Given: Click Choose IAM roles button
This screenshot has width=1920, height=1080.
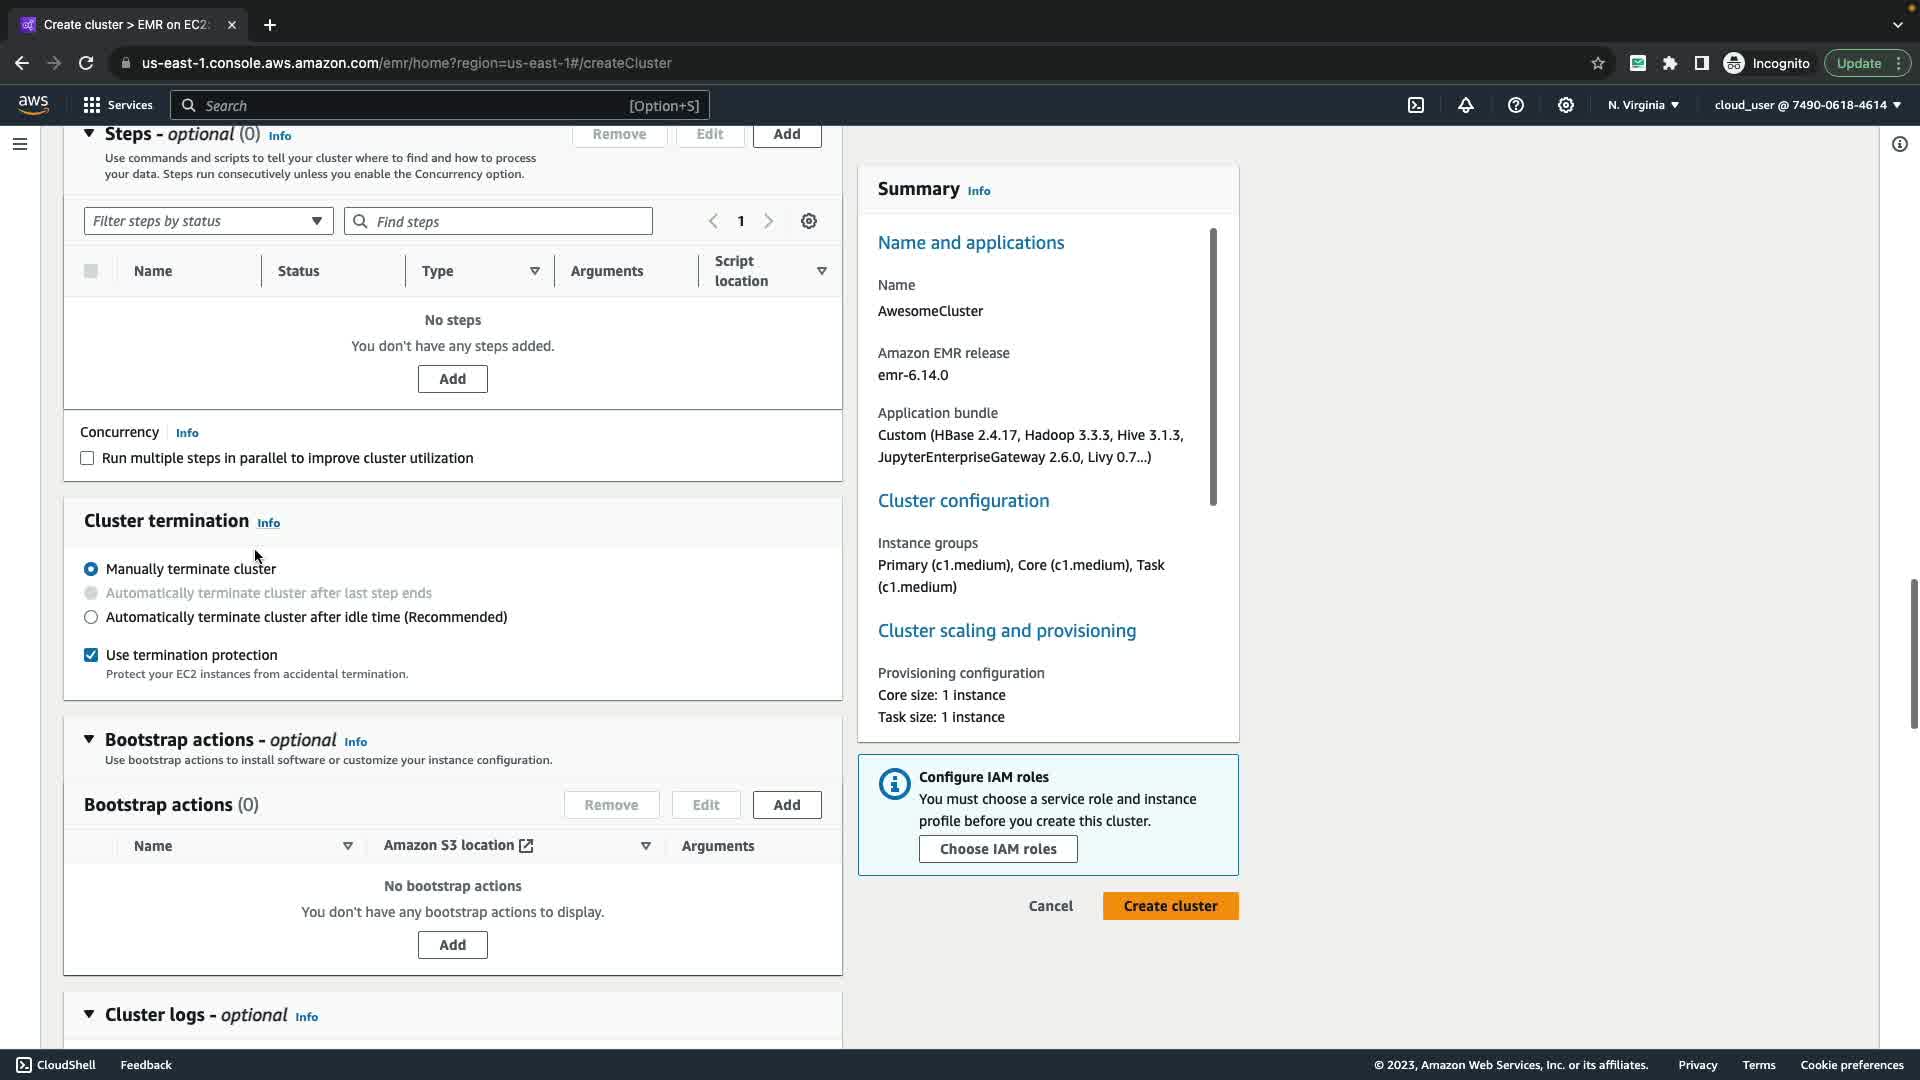Looking at the screenshot, I should click(x=997, y=849).
